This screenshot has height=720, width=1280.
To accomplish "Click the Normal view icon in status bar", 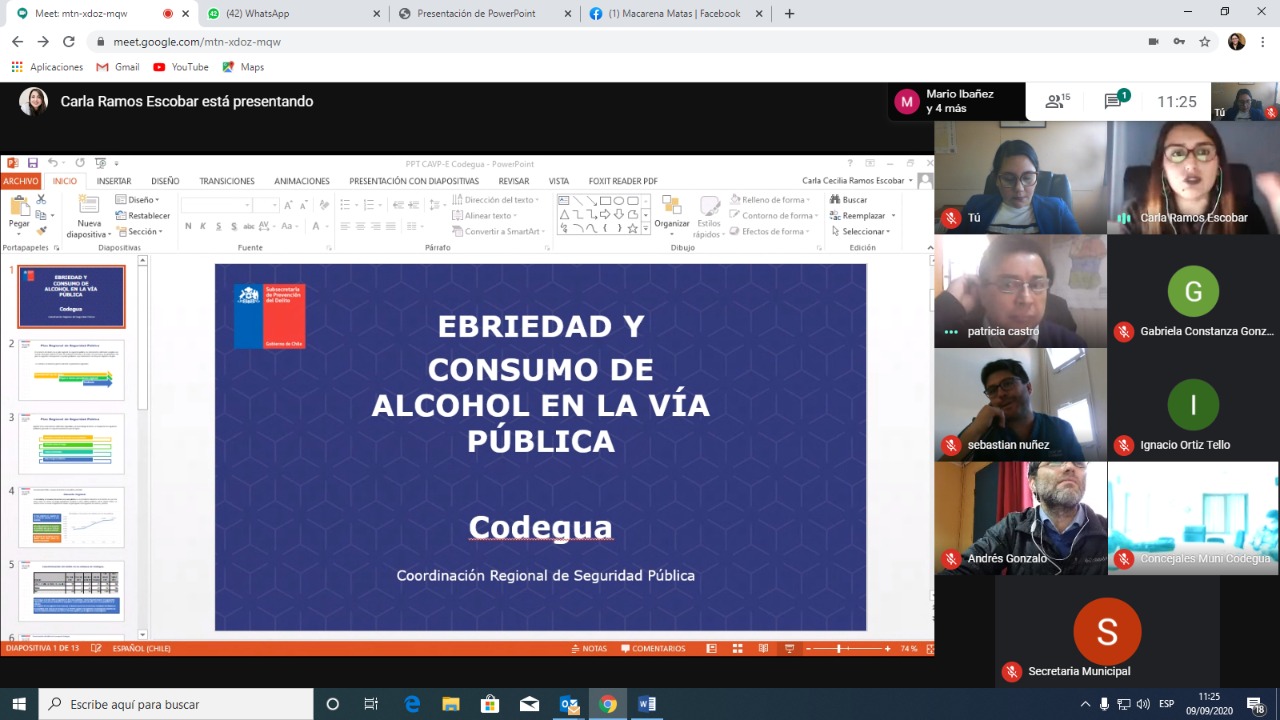I will pyautogui.click(x=712, y=649).
